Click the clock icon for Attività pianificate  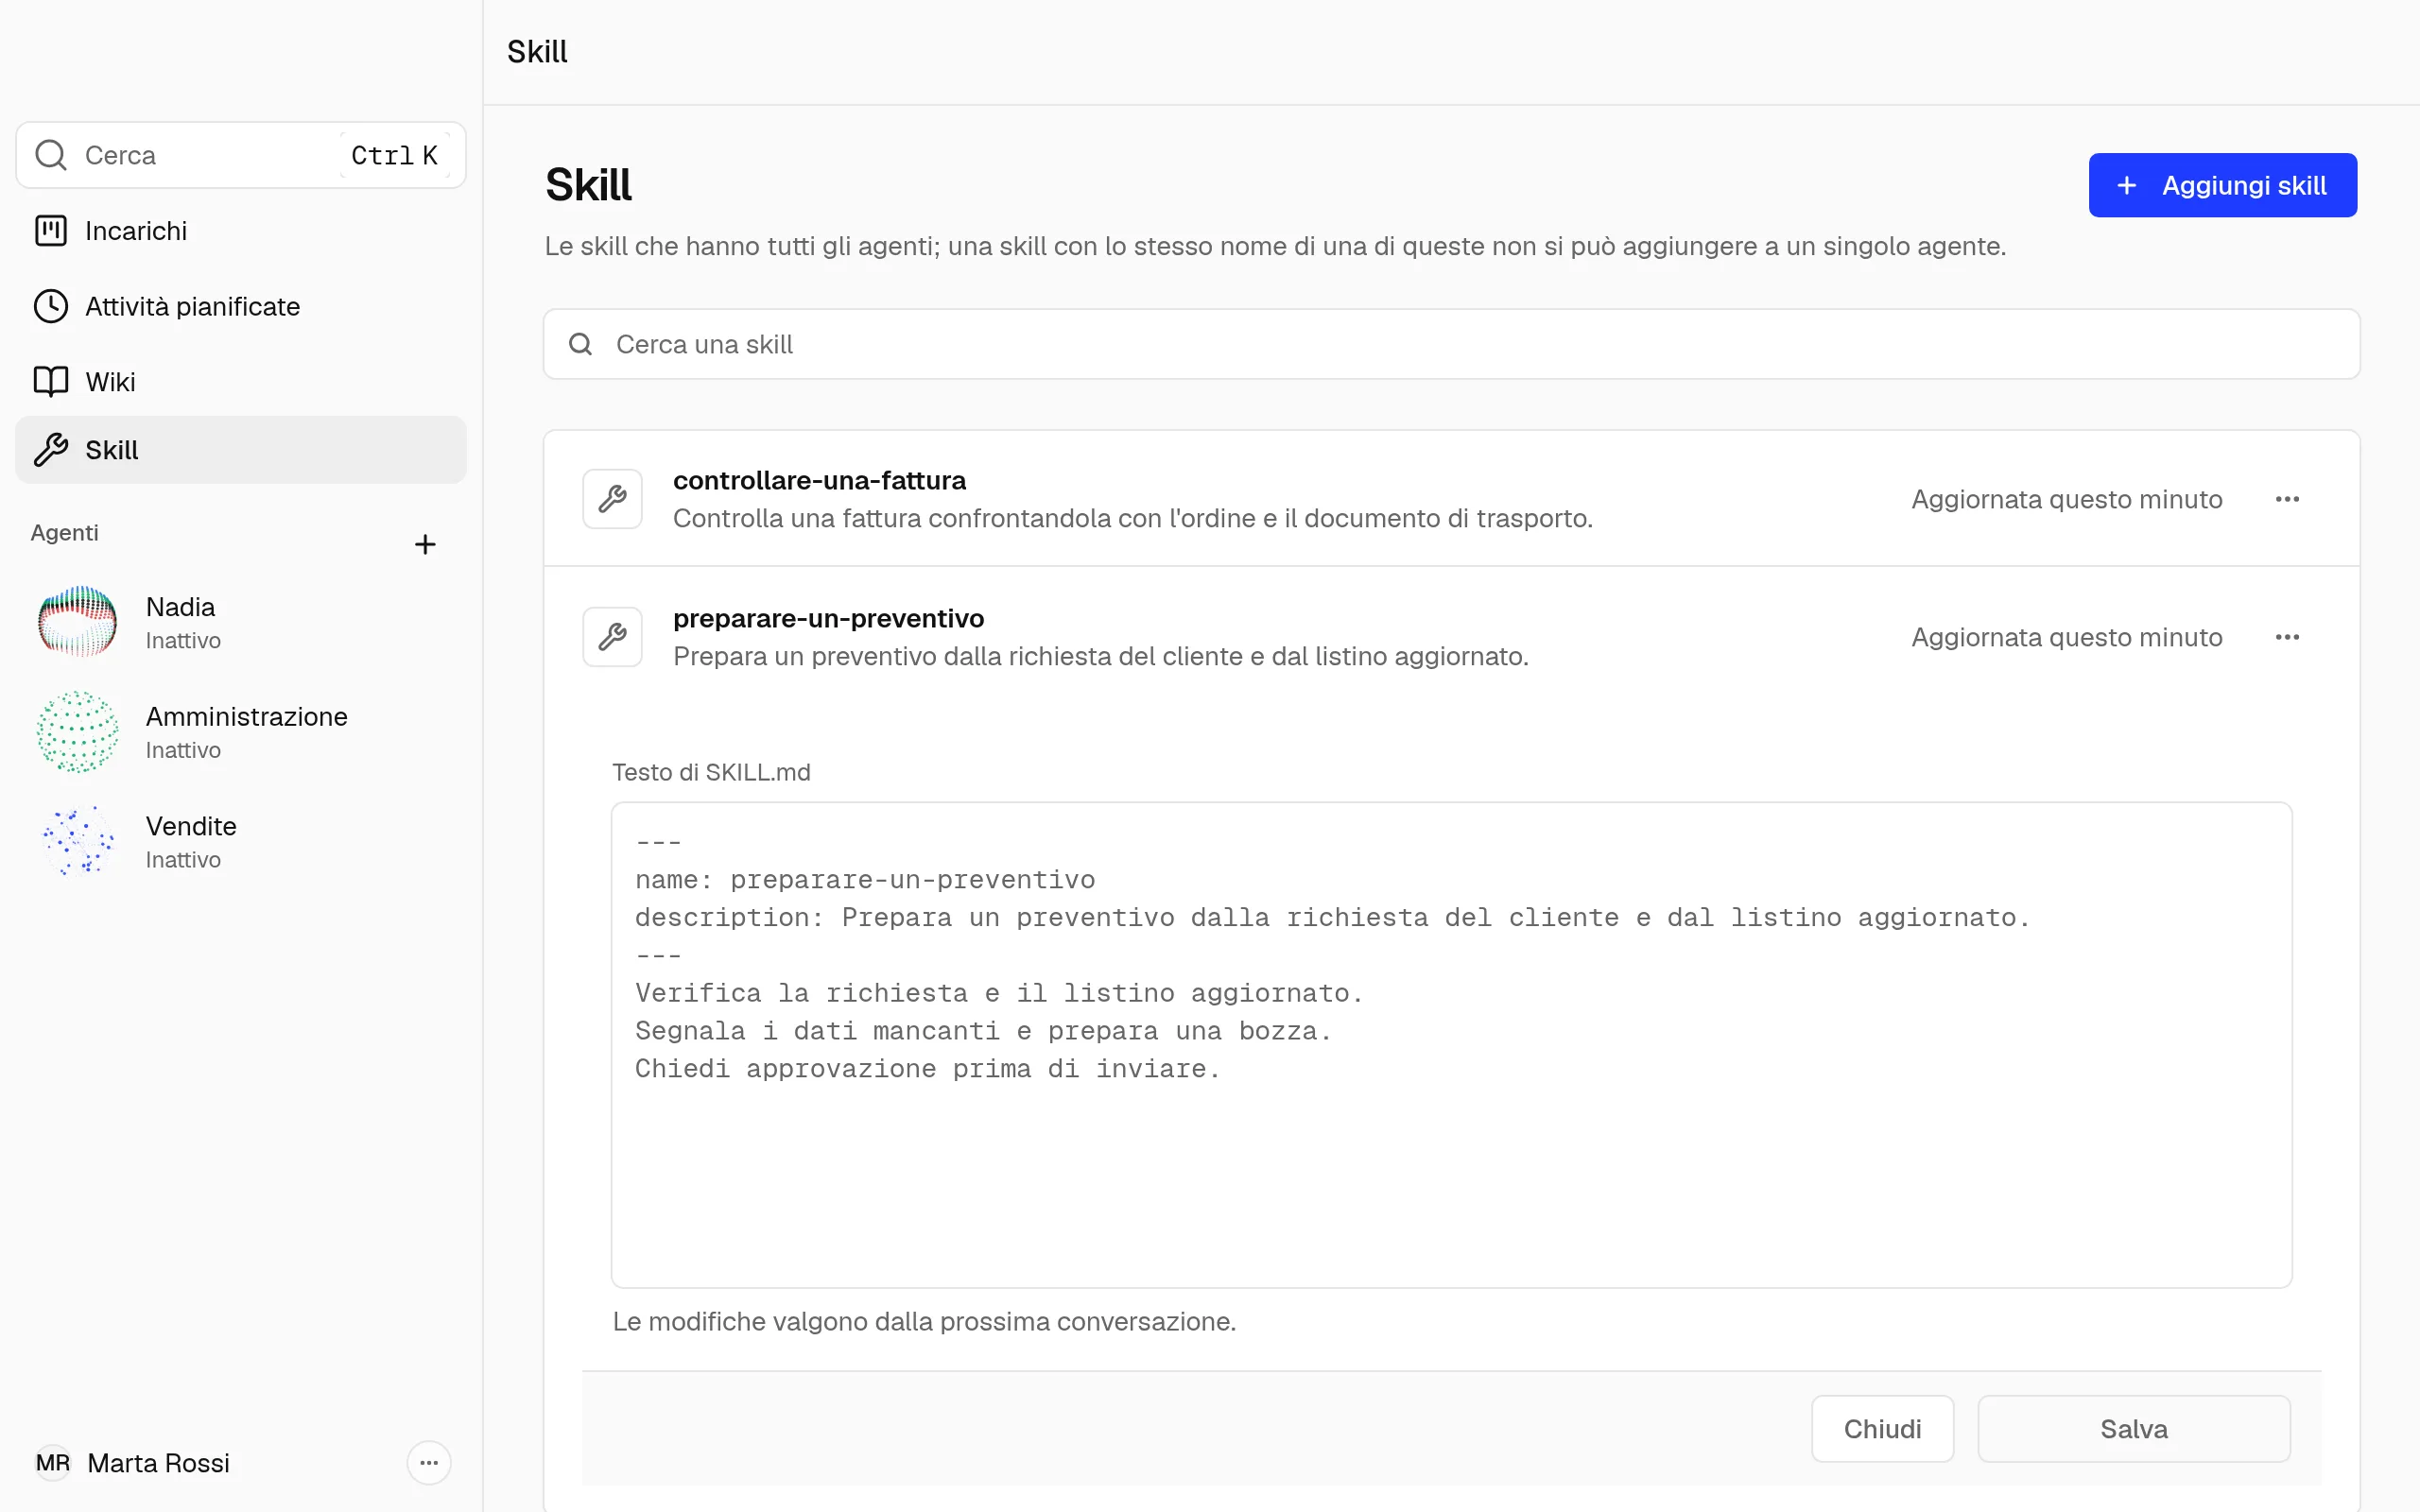(x=51, y=306)
